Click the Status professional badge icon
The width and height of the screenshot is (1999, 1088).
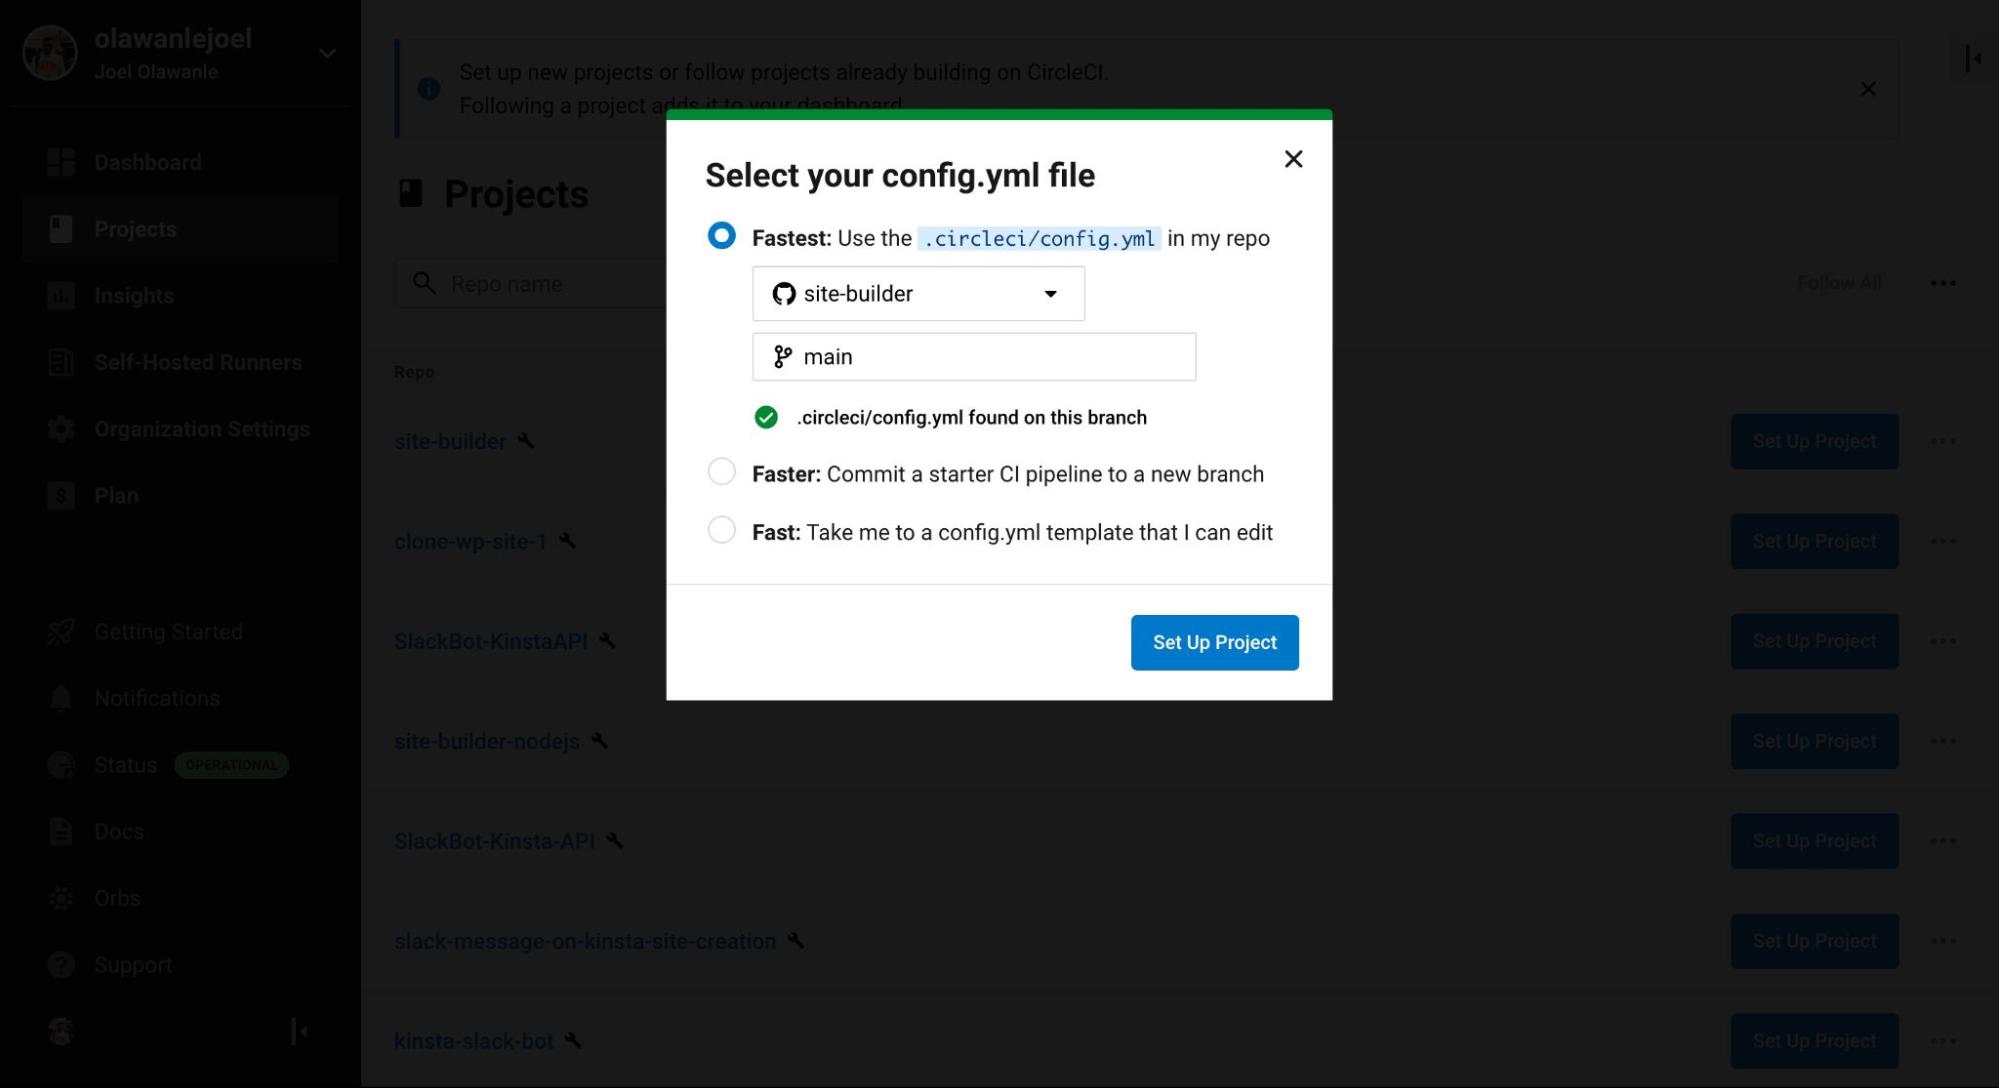click(x=230, y=764)
